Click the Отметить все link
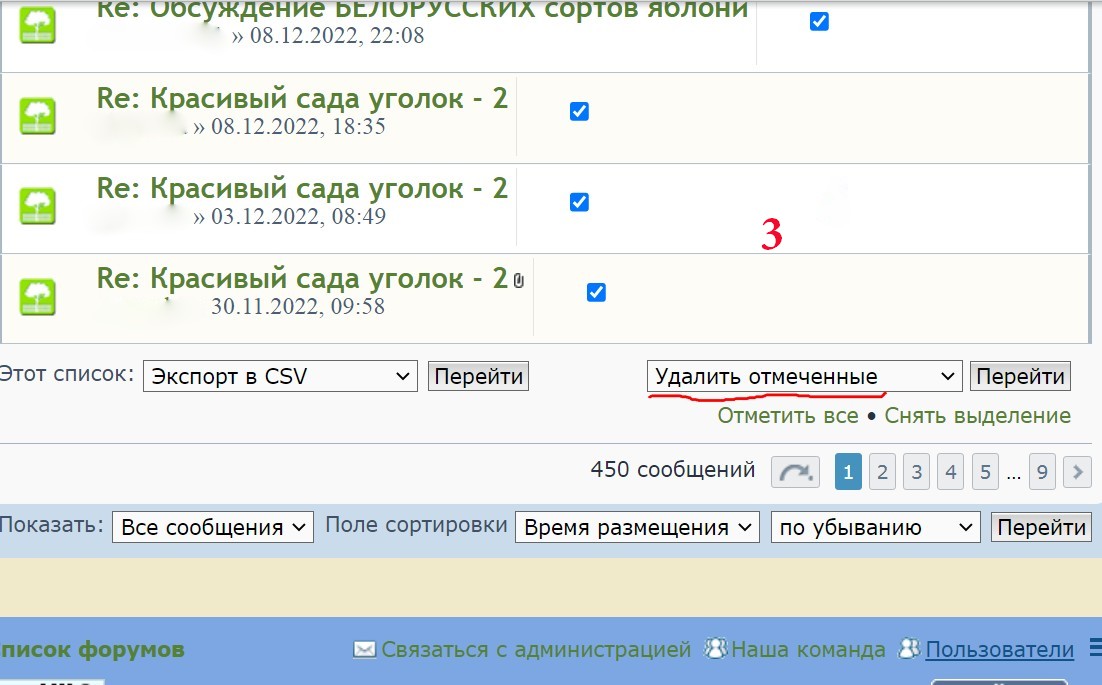Image resolution: width=1102 pixels, height=685 pixels. 787,415
